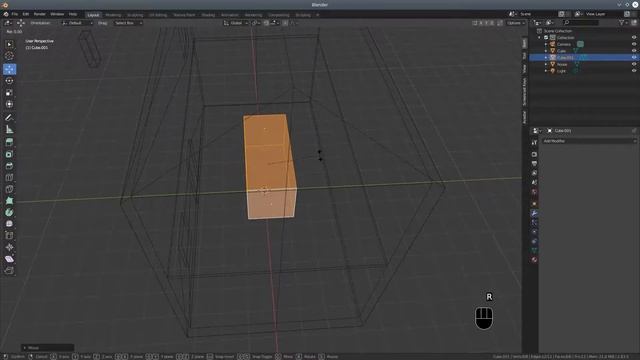Open the Render properties tab
Image resolution: width=640 pixels, height=360 pixels.
pyautogui.click(x=534, y=154)
